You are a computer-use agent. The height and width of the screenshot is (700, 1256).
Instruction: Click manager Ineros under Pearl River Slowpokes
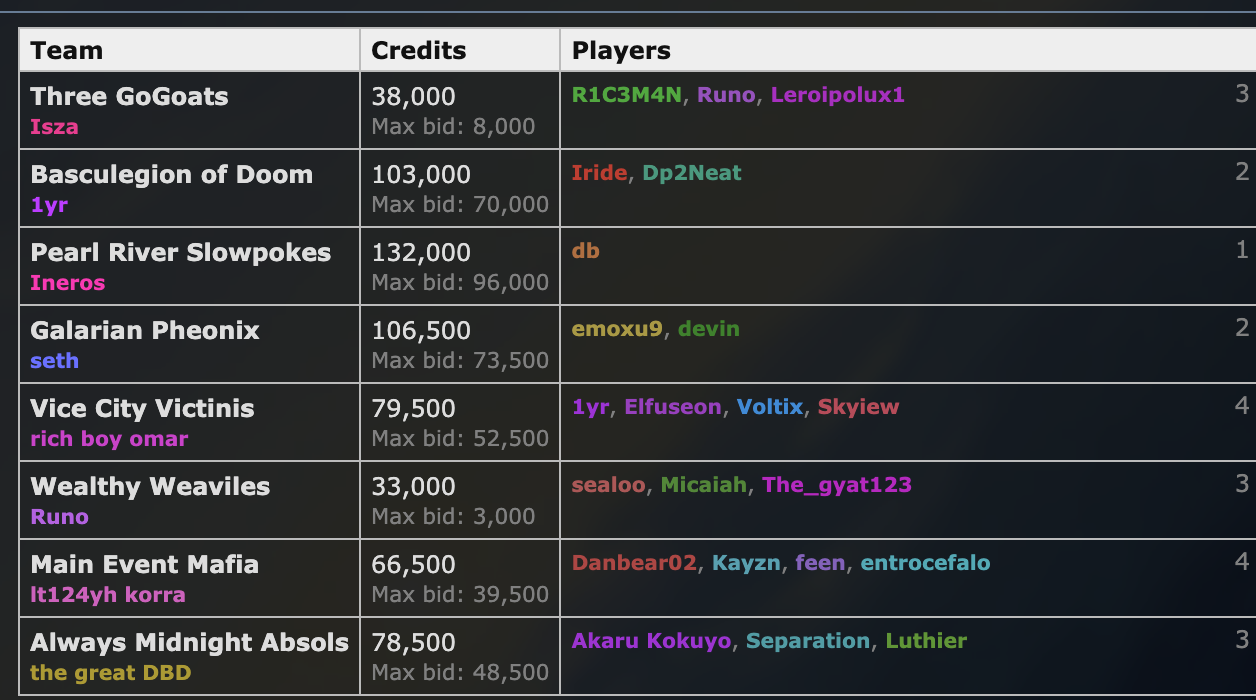[x=68, y=283]
